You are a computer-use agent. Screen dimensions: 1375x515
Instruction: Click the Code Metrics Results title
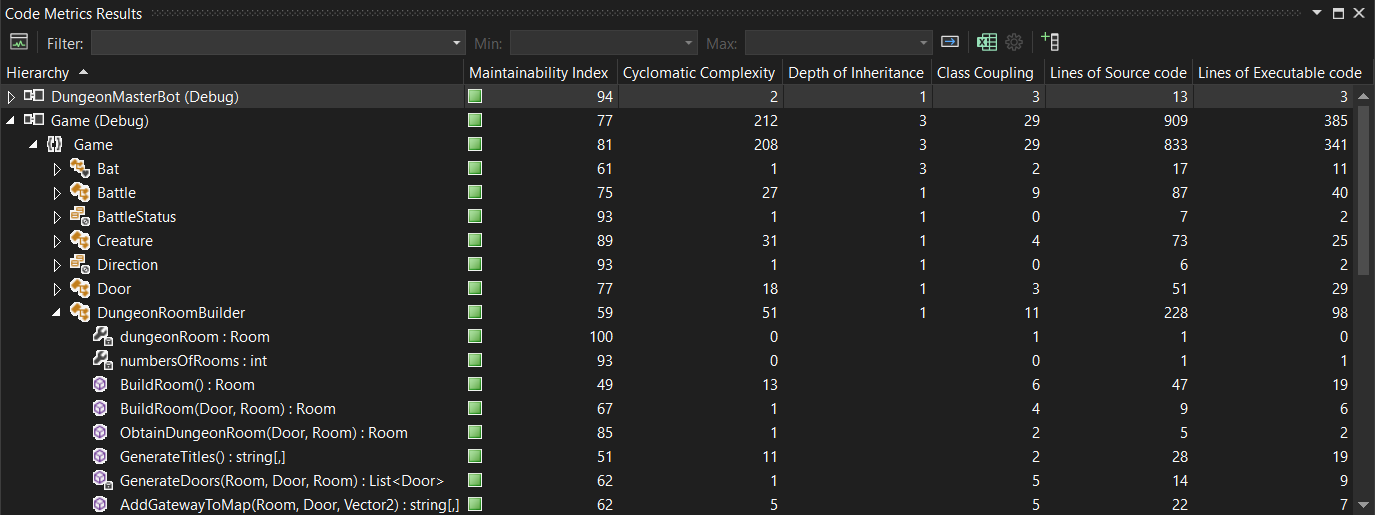75,13
